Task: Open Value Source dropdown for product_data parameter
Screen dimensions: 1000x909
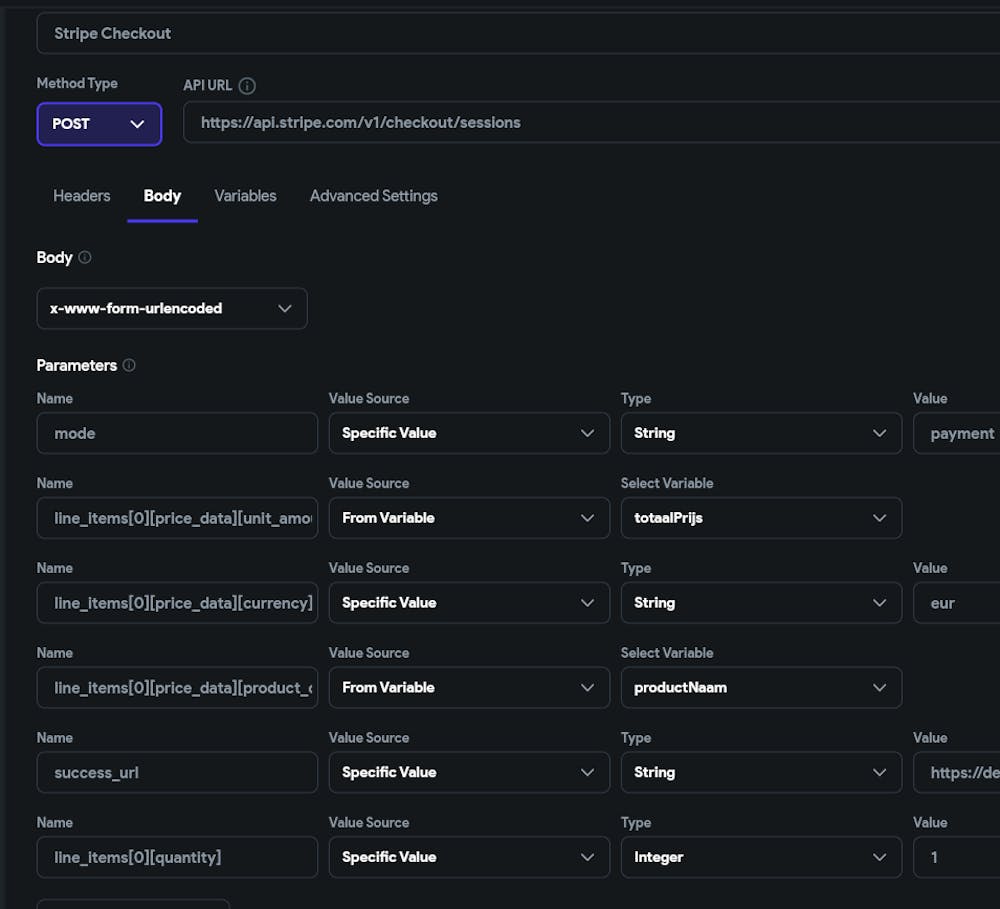Action: pos(469,688)
